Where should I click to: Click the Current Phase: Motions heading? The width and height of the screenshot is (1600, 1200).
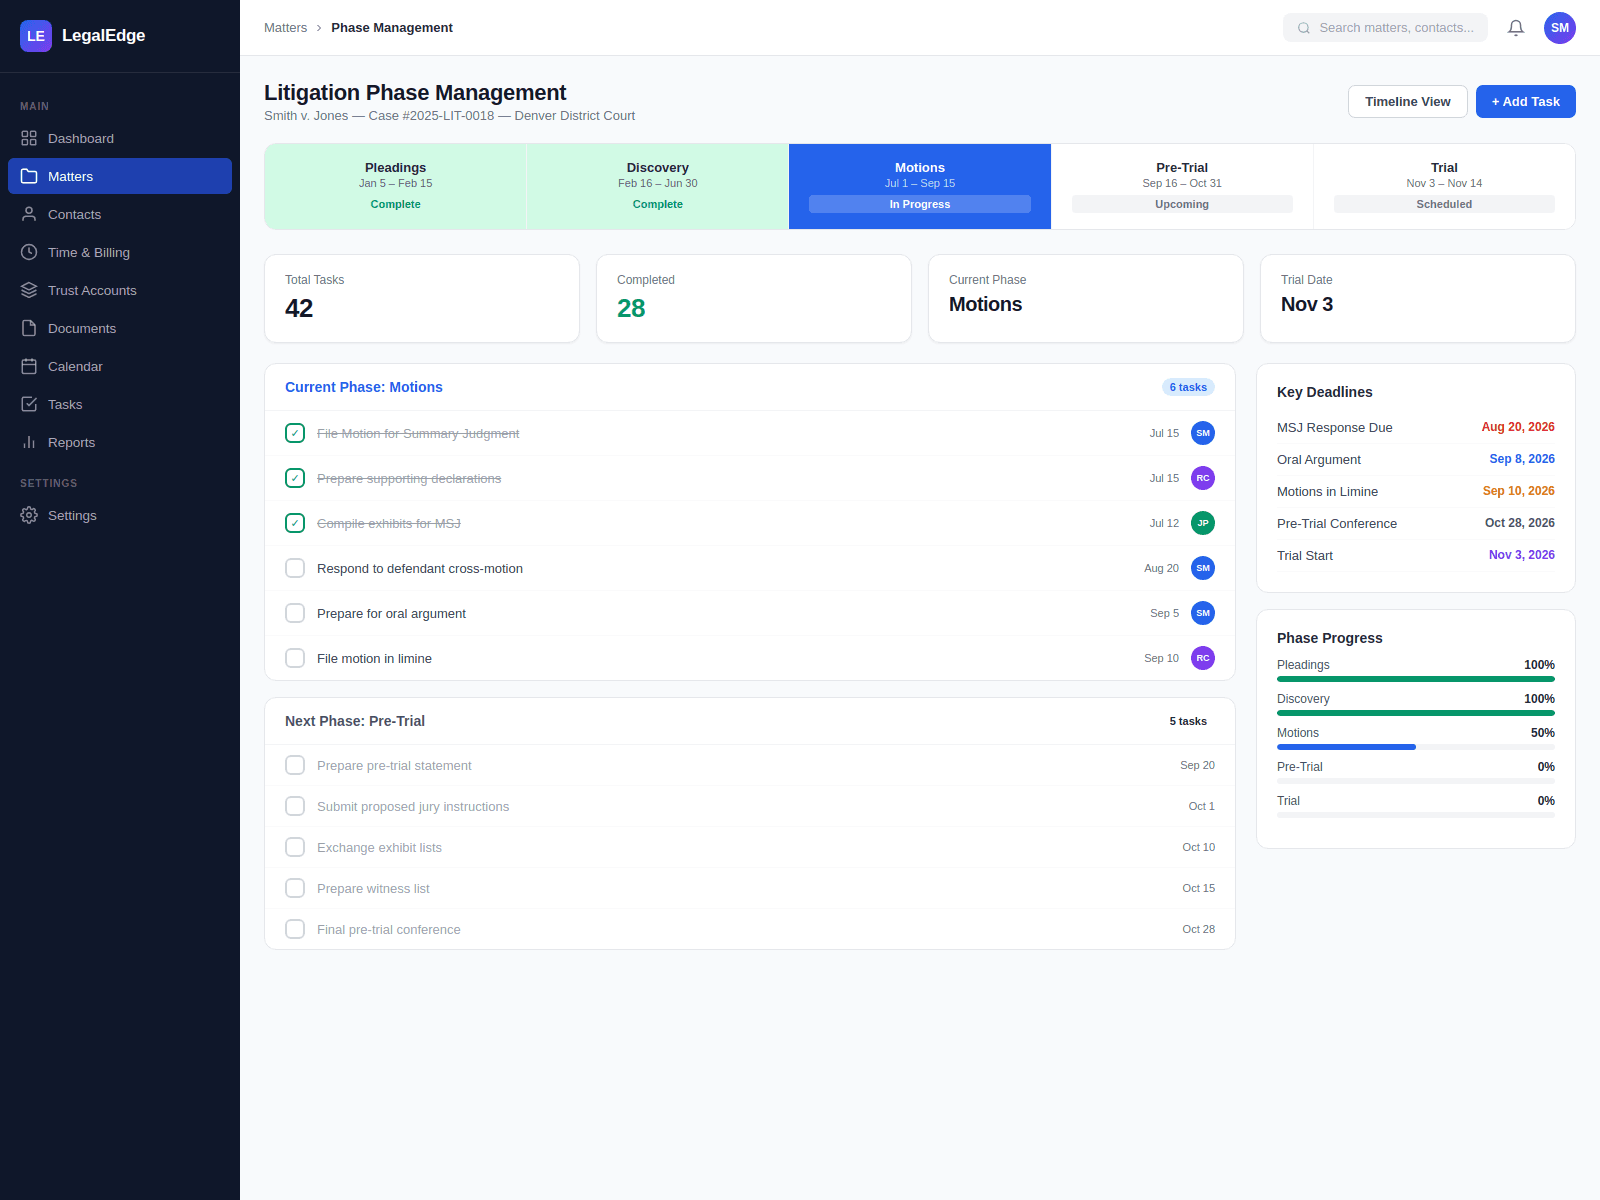[x=364, y=387]
